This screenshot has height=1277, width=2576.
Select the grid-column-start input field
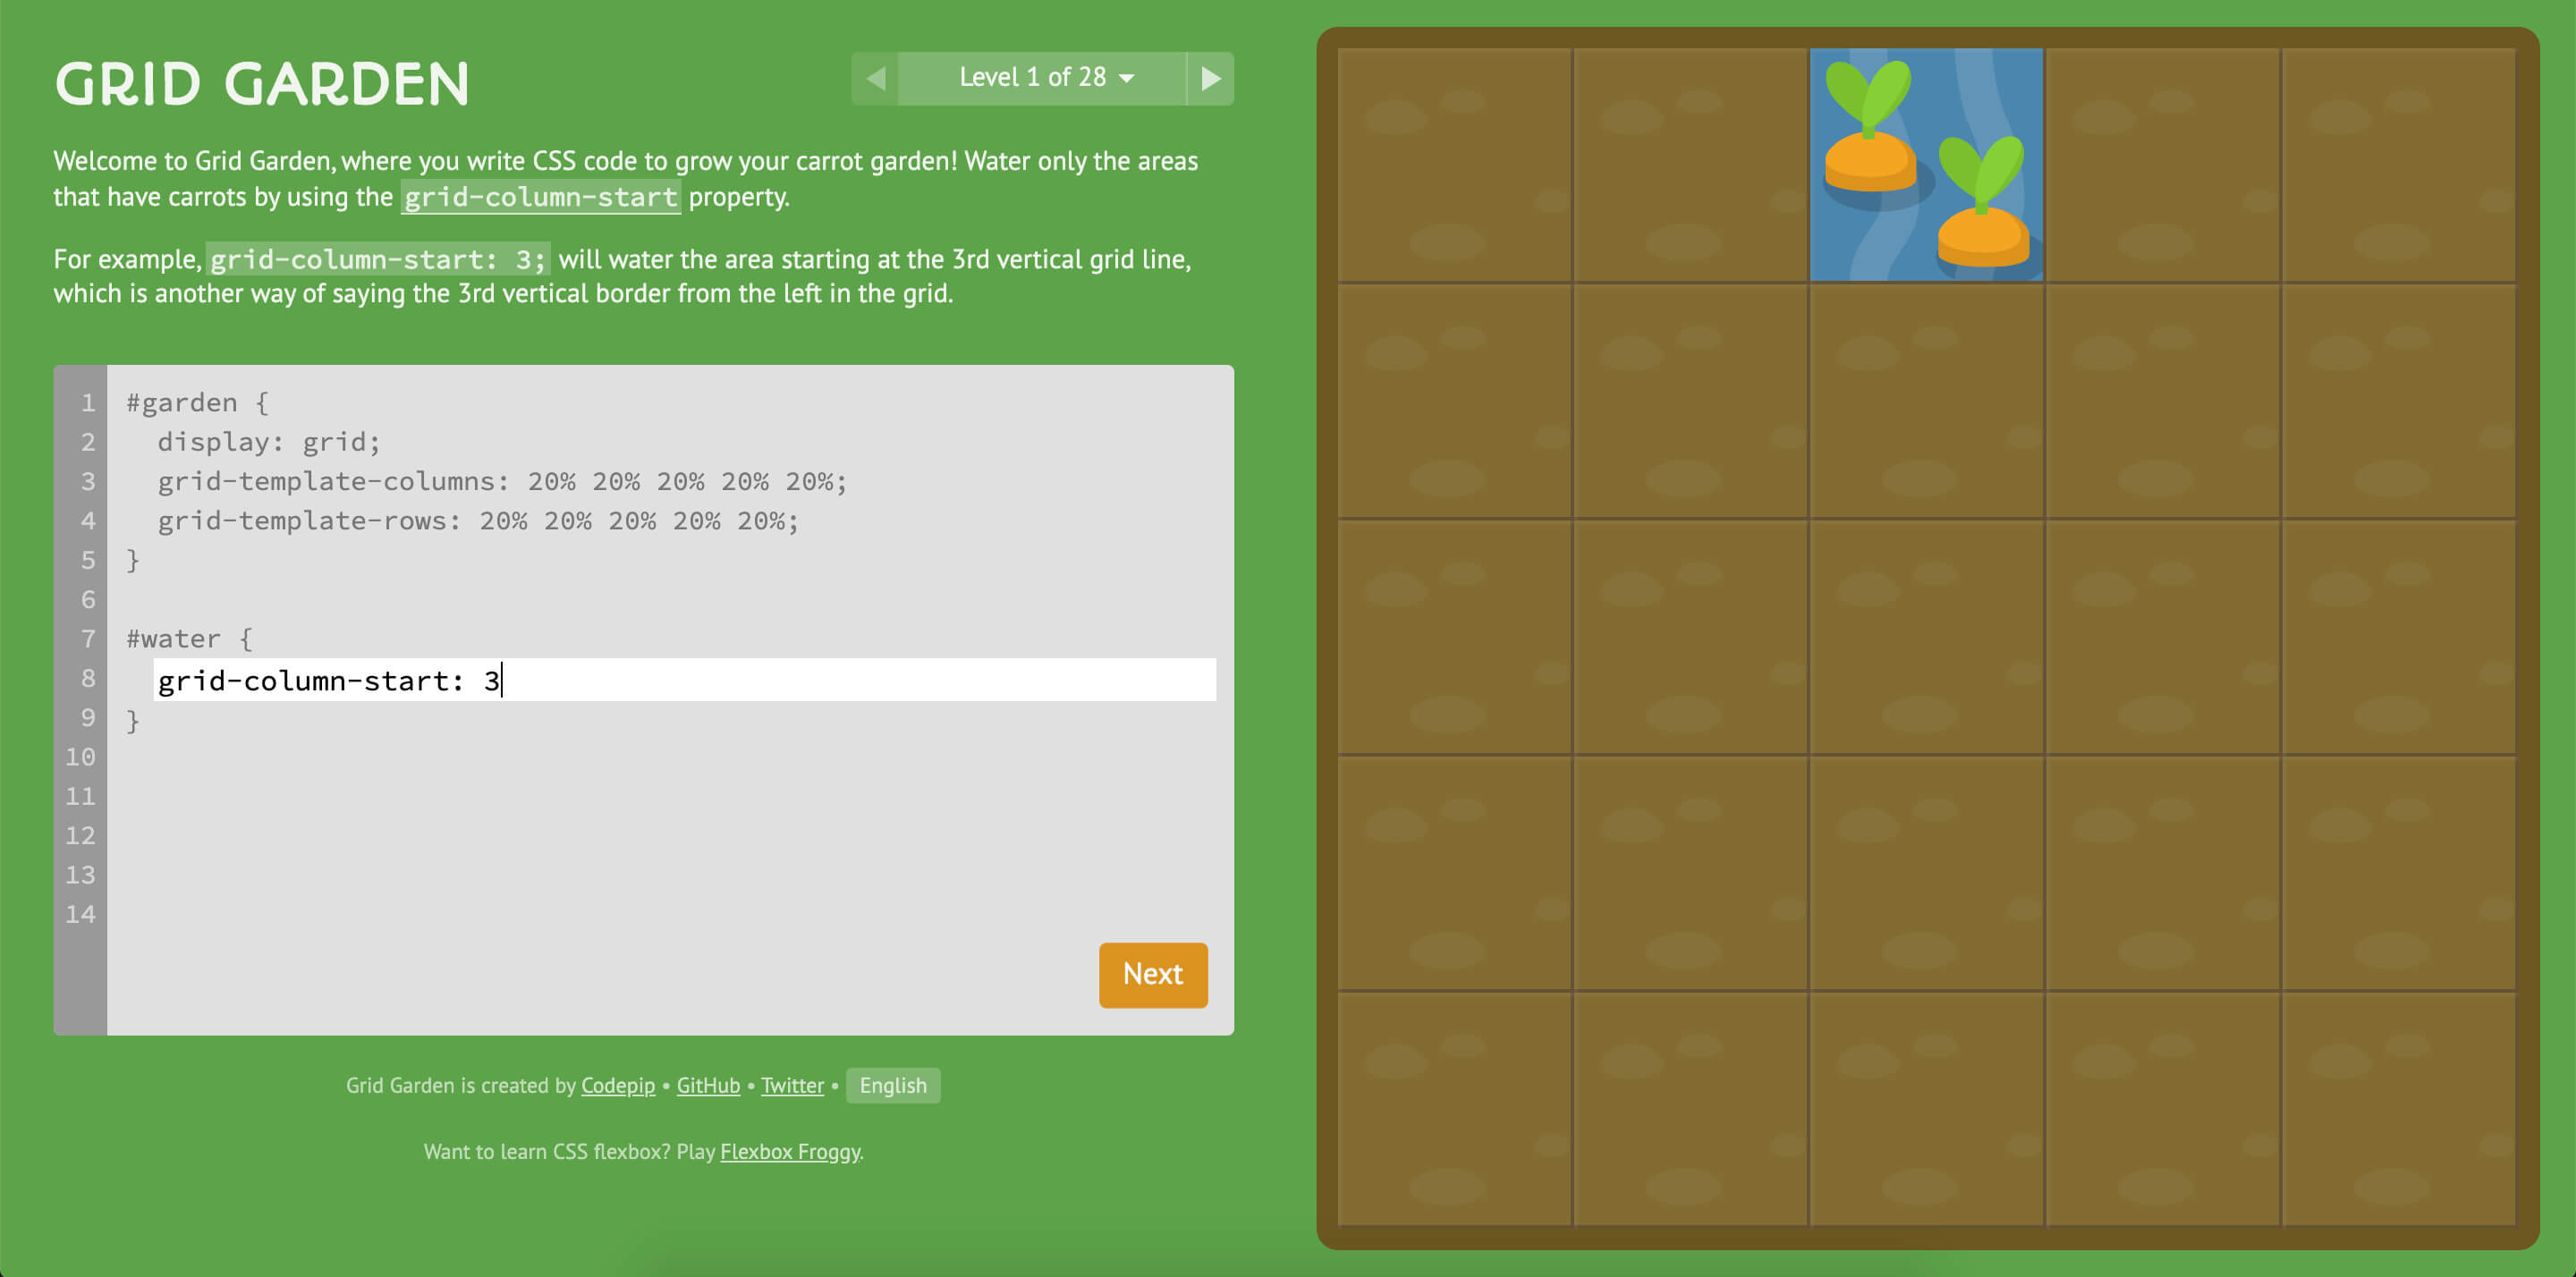tap(675, 679)
